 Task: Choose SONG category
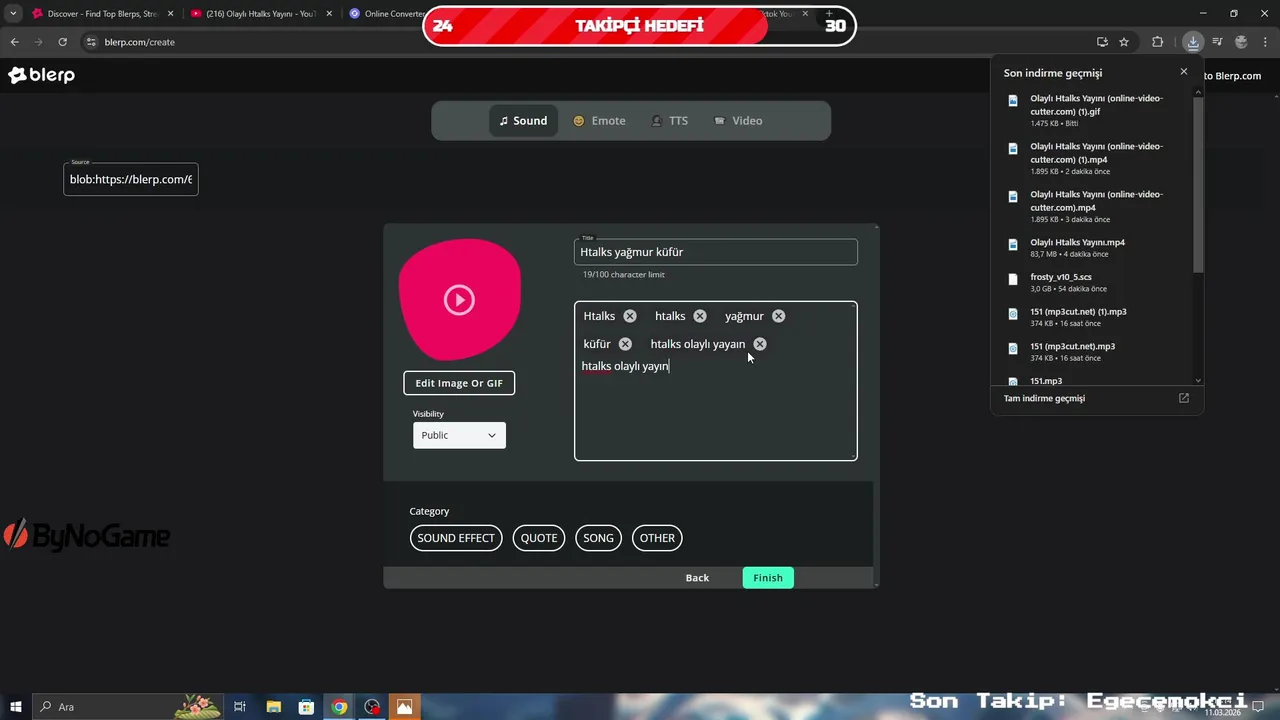click(598, 538)
